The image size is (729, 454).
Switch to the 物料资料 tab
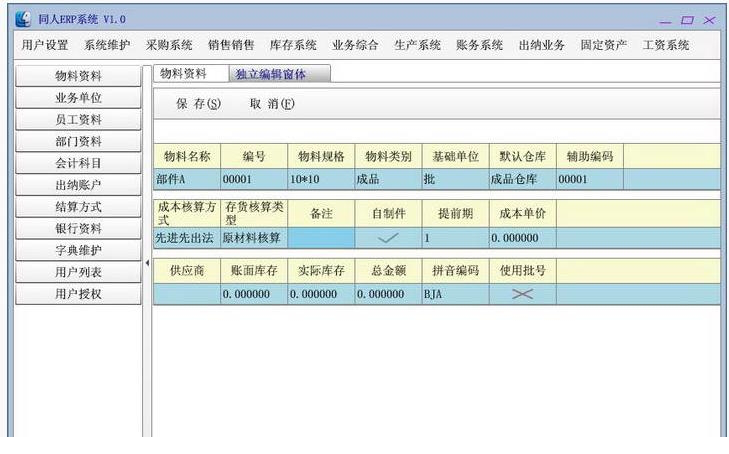click(191, 73)
